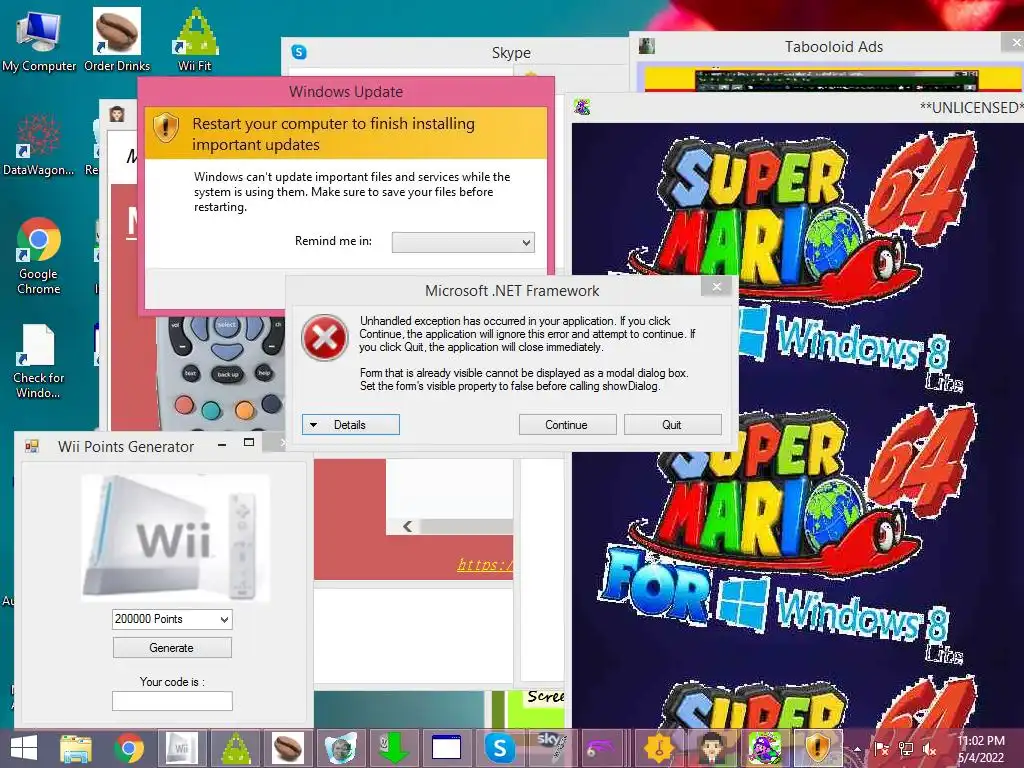Open the blank window taskbar icon
Screen dimensions: 1024x768
tap(447, 748)
